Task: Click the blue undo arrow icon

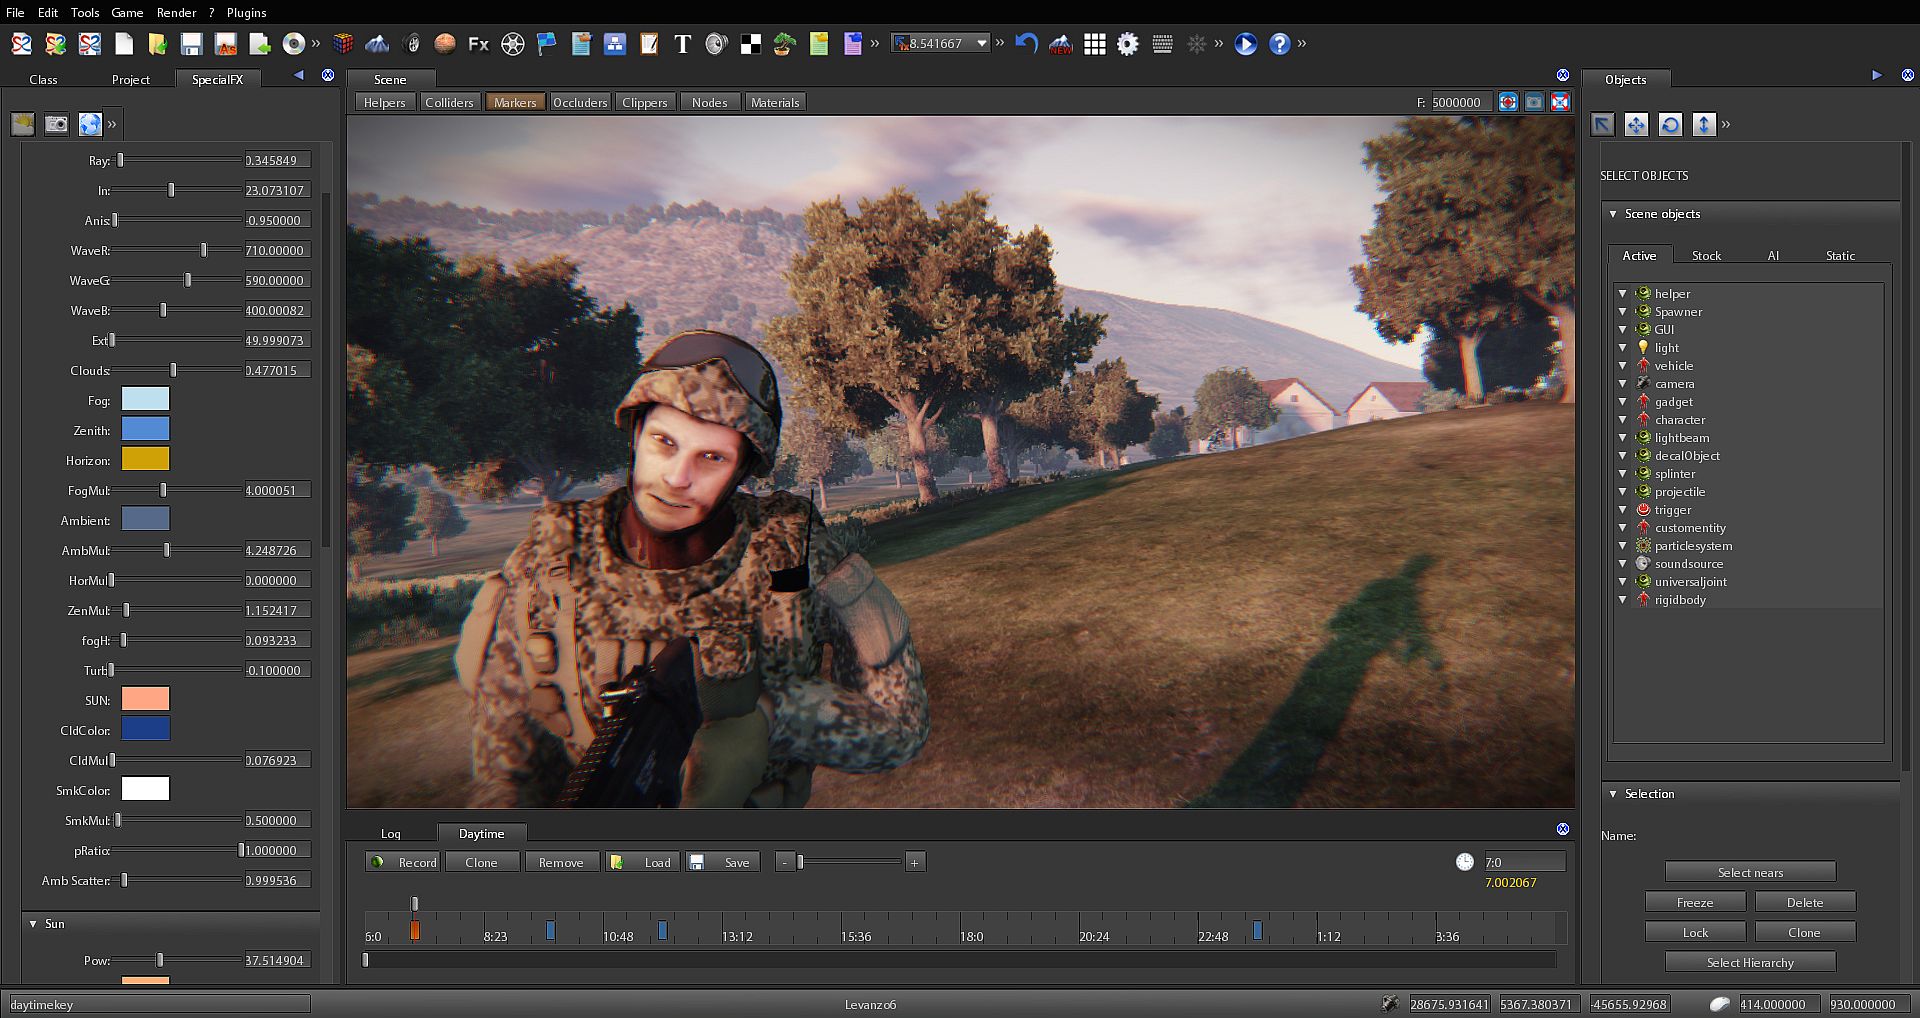Action: (1026, 44)
